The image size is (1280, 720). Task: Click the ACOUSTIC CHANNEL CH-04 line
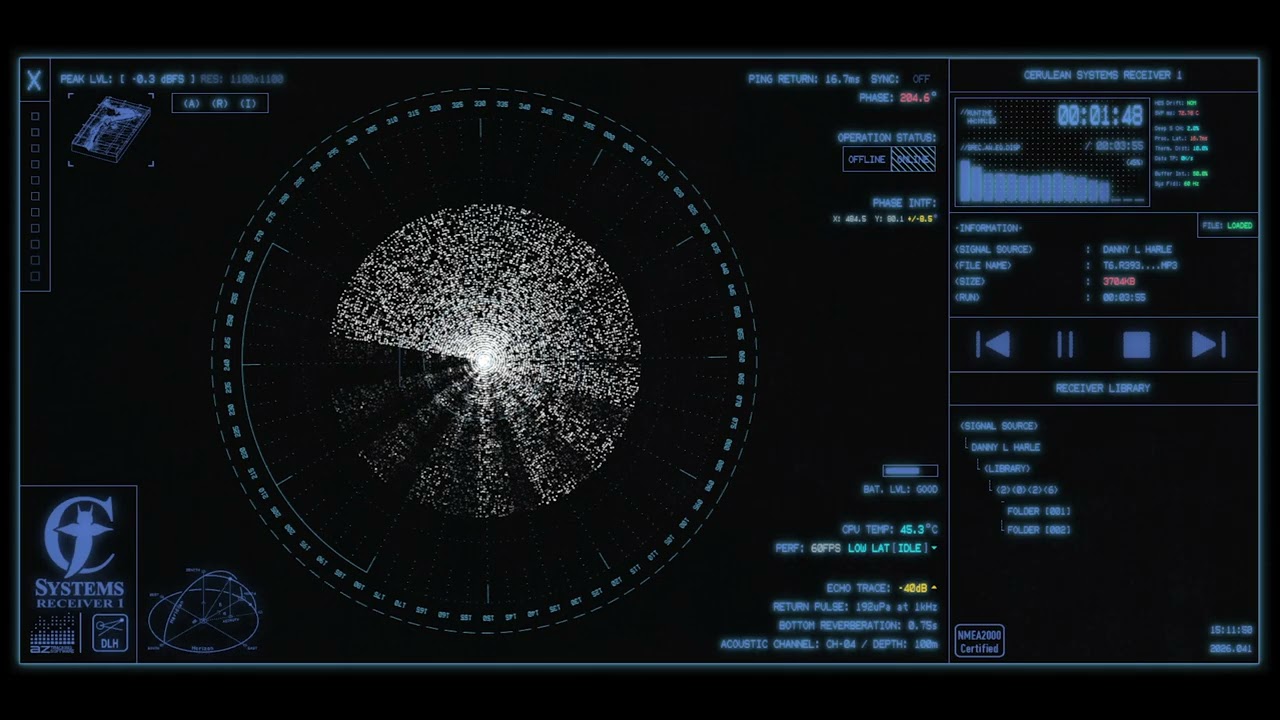click(x=829, y=644)
